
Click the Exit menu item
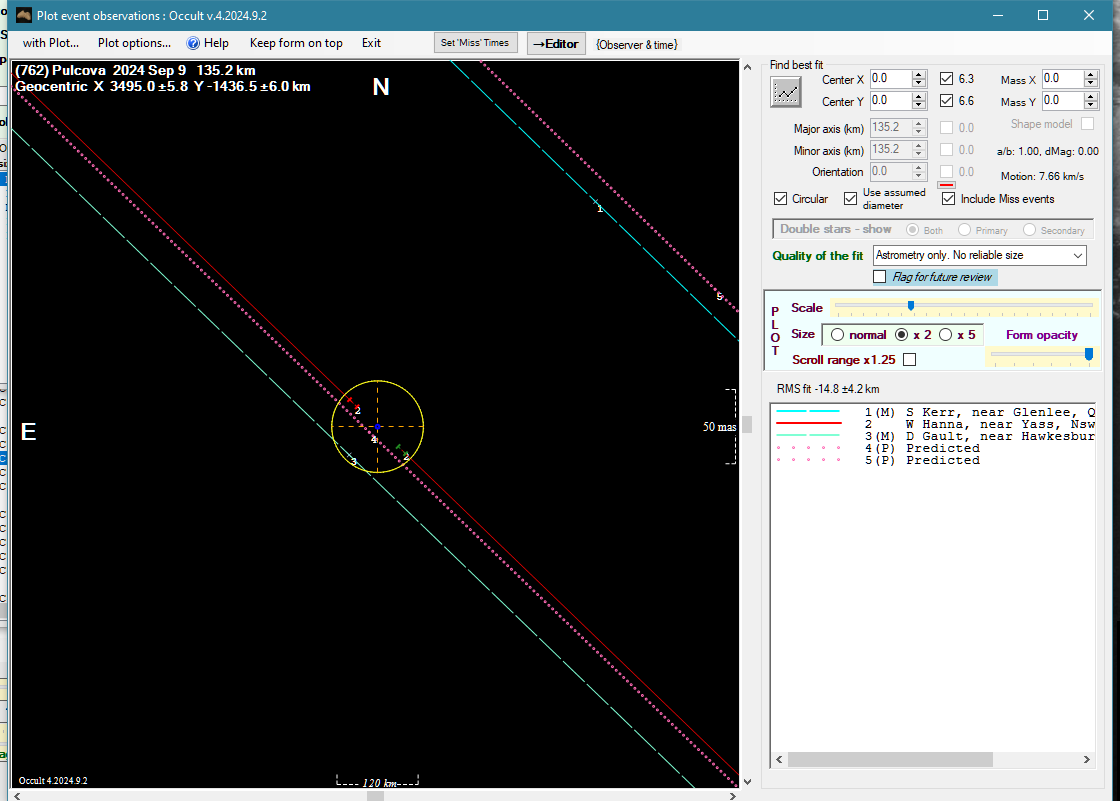point(371,43)
